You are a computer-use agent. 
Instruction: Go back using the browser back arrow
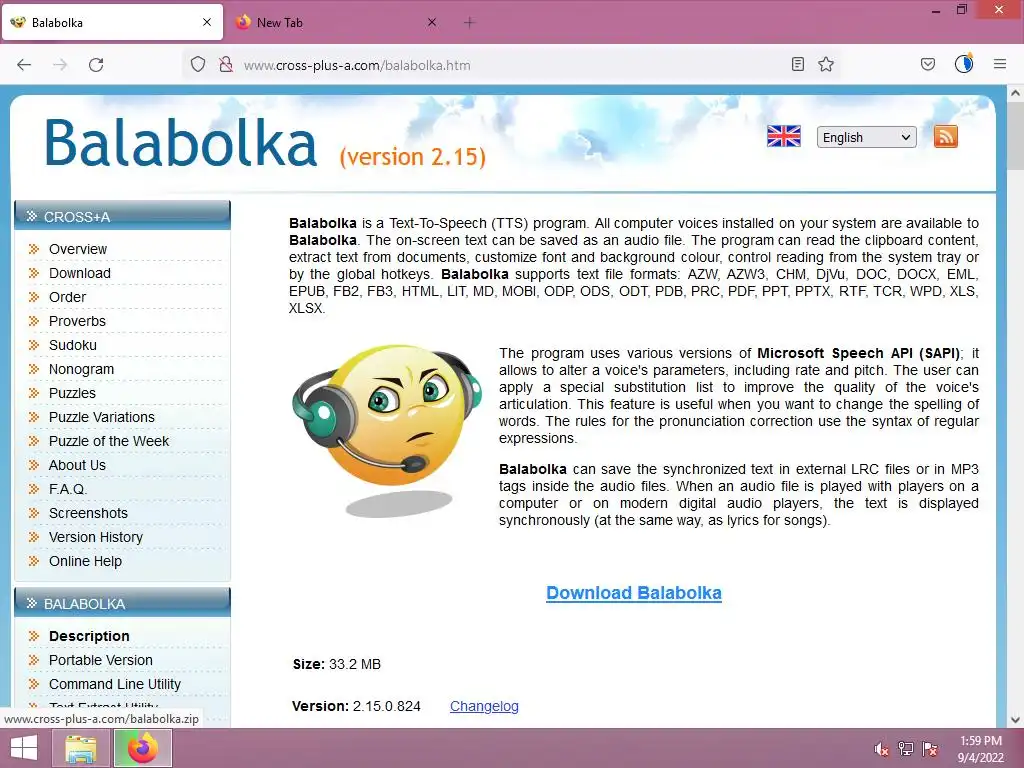click(x=24, y=65)
